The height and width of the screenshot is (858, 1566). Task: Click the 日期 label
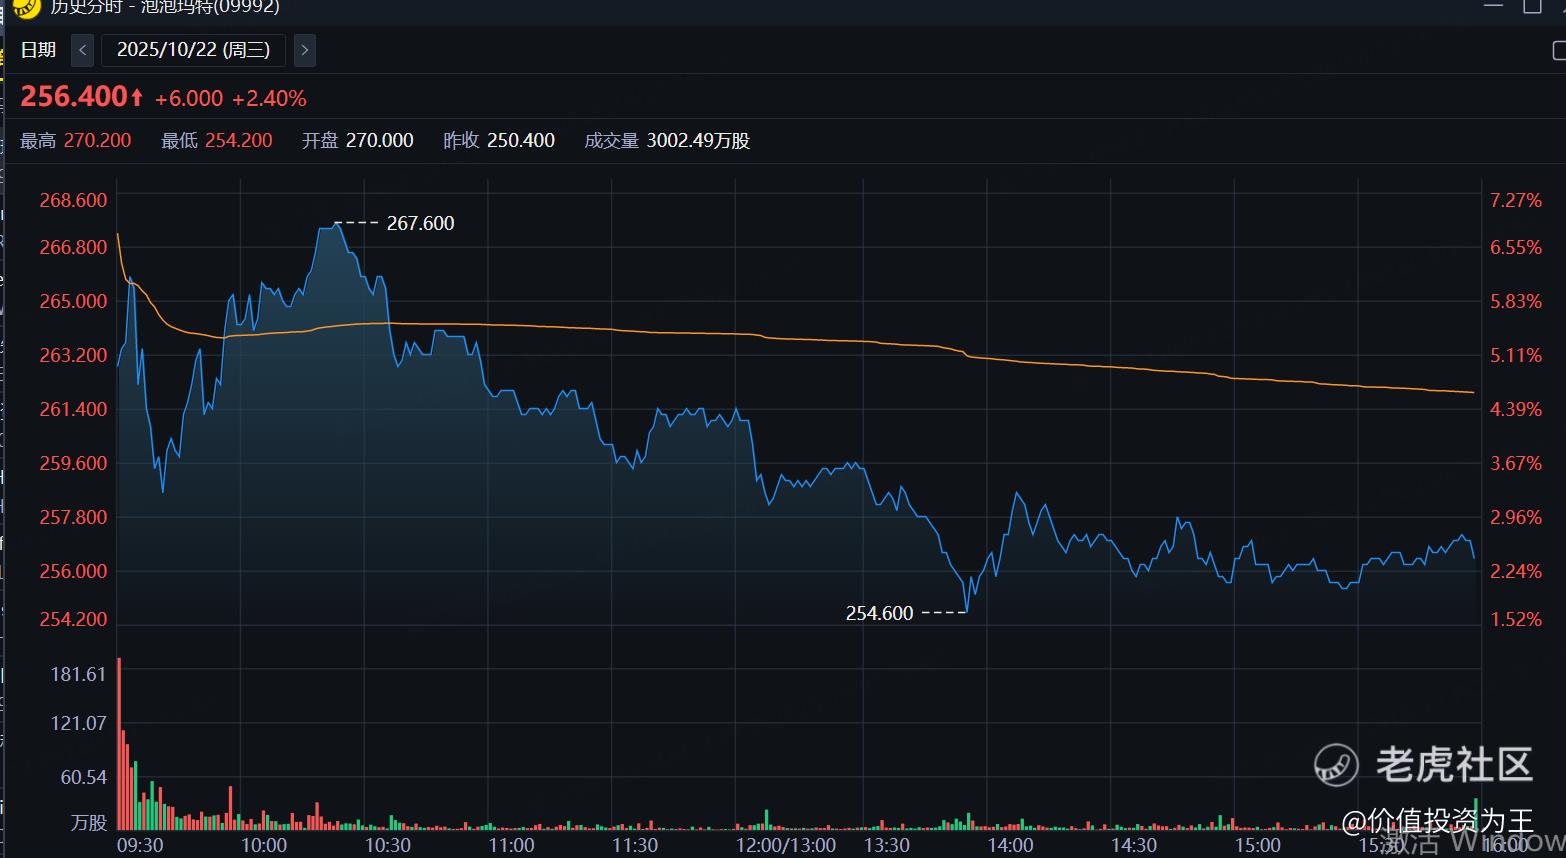click(x=38, y=50)
